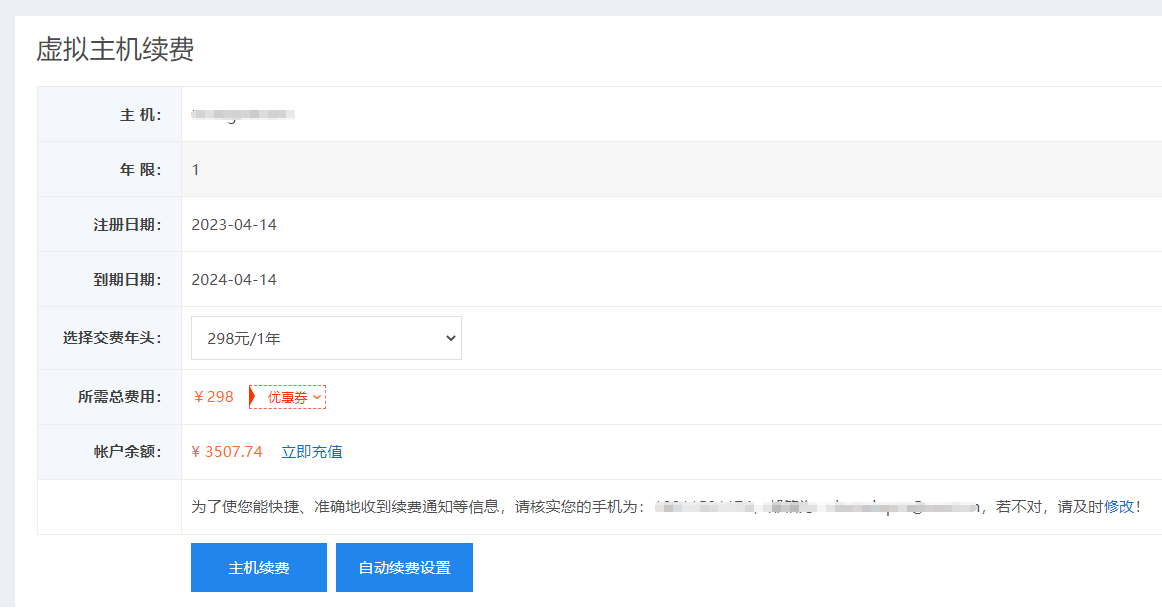Screen dimensions: 1162x609
Task: Click the 虚拟主机续费 page heading
Action: 115,49
